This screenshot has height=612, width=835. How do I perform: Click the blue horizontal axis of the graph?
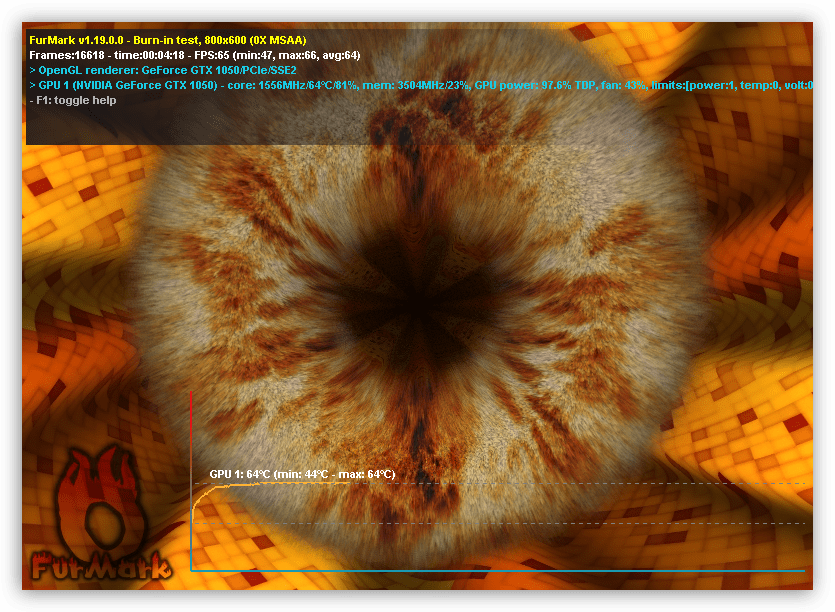(500, 570)
